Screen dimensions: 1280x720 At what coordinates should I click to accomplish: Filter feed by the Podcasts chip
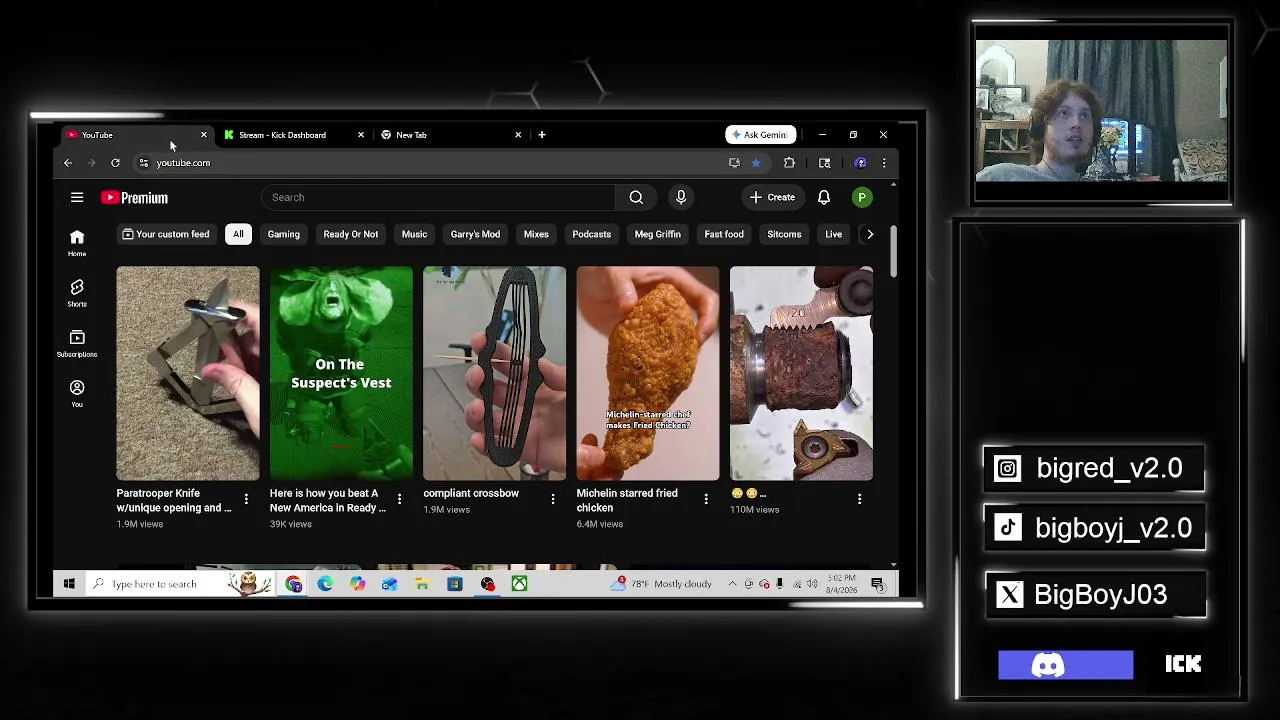coord(591,234)
